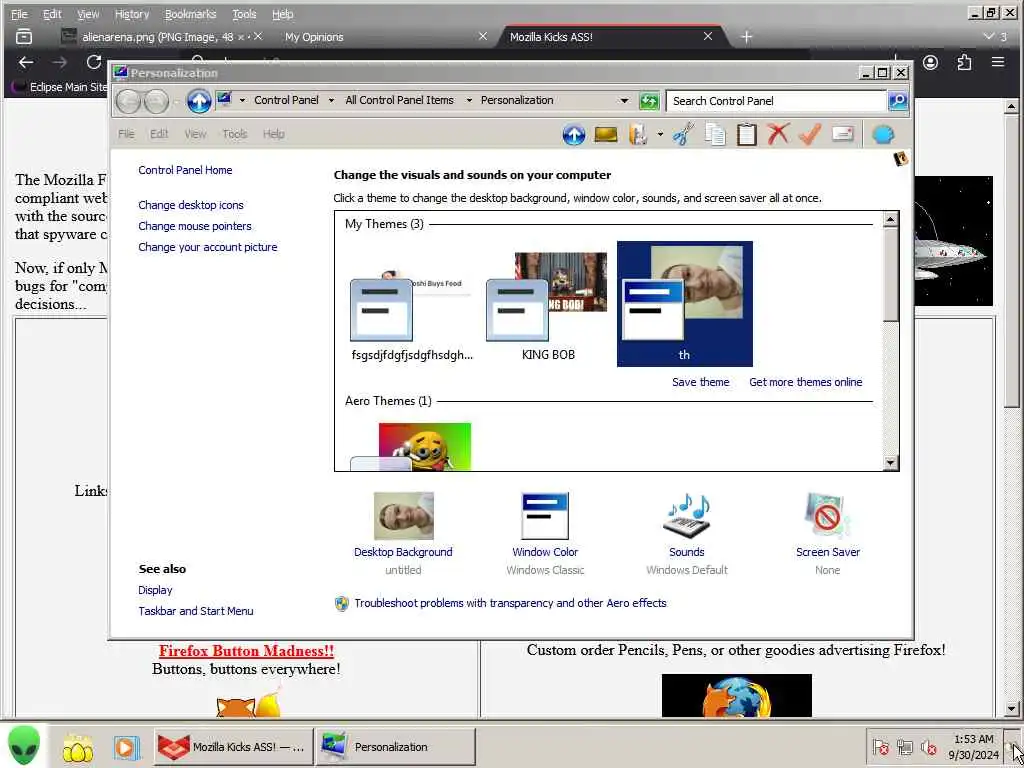
Task: Select the fsgsdjfdgfjsdgfhsdgh theme
Action: coord(411,306)
